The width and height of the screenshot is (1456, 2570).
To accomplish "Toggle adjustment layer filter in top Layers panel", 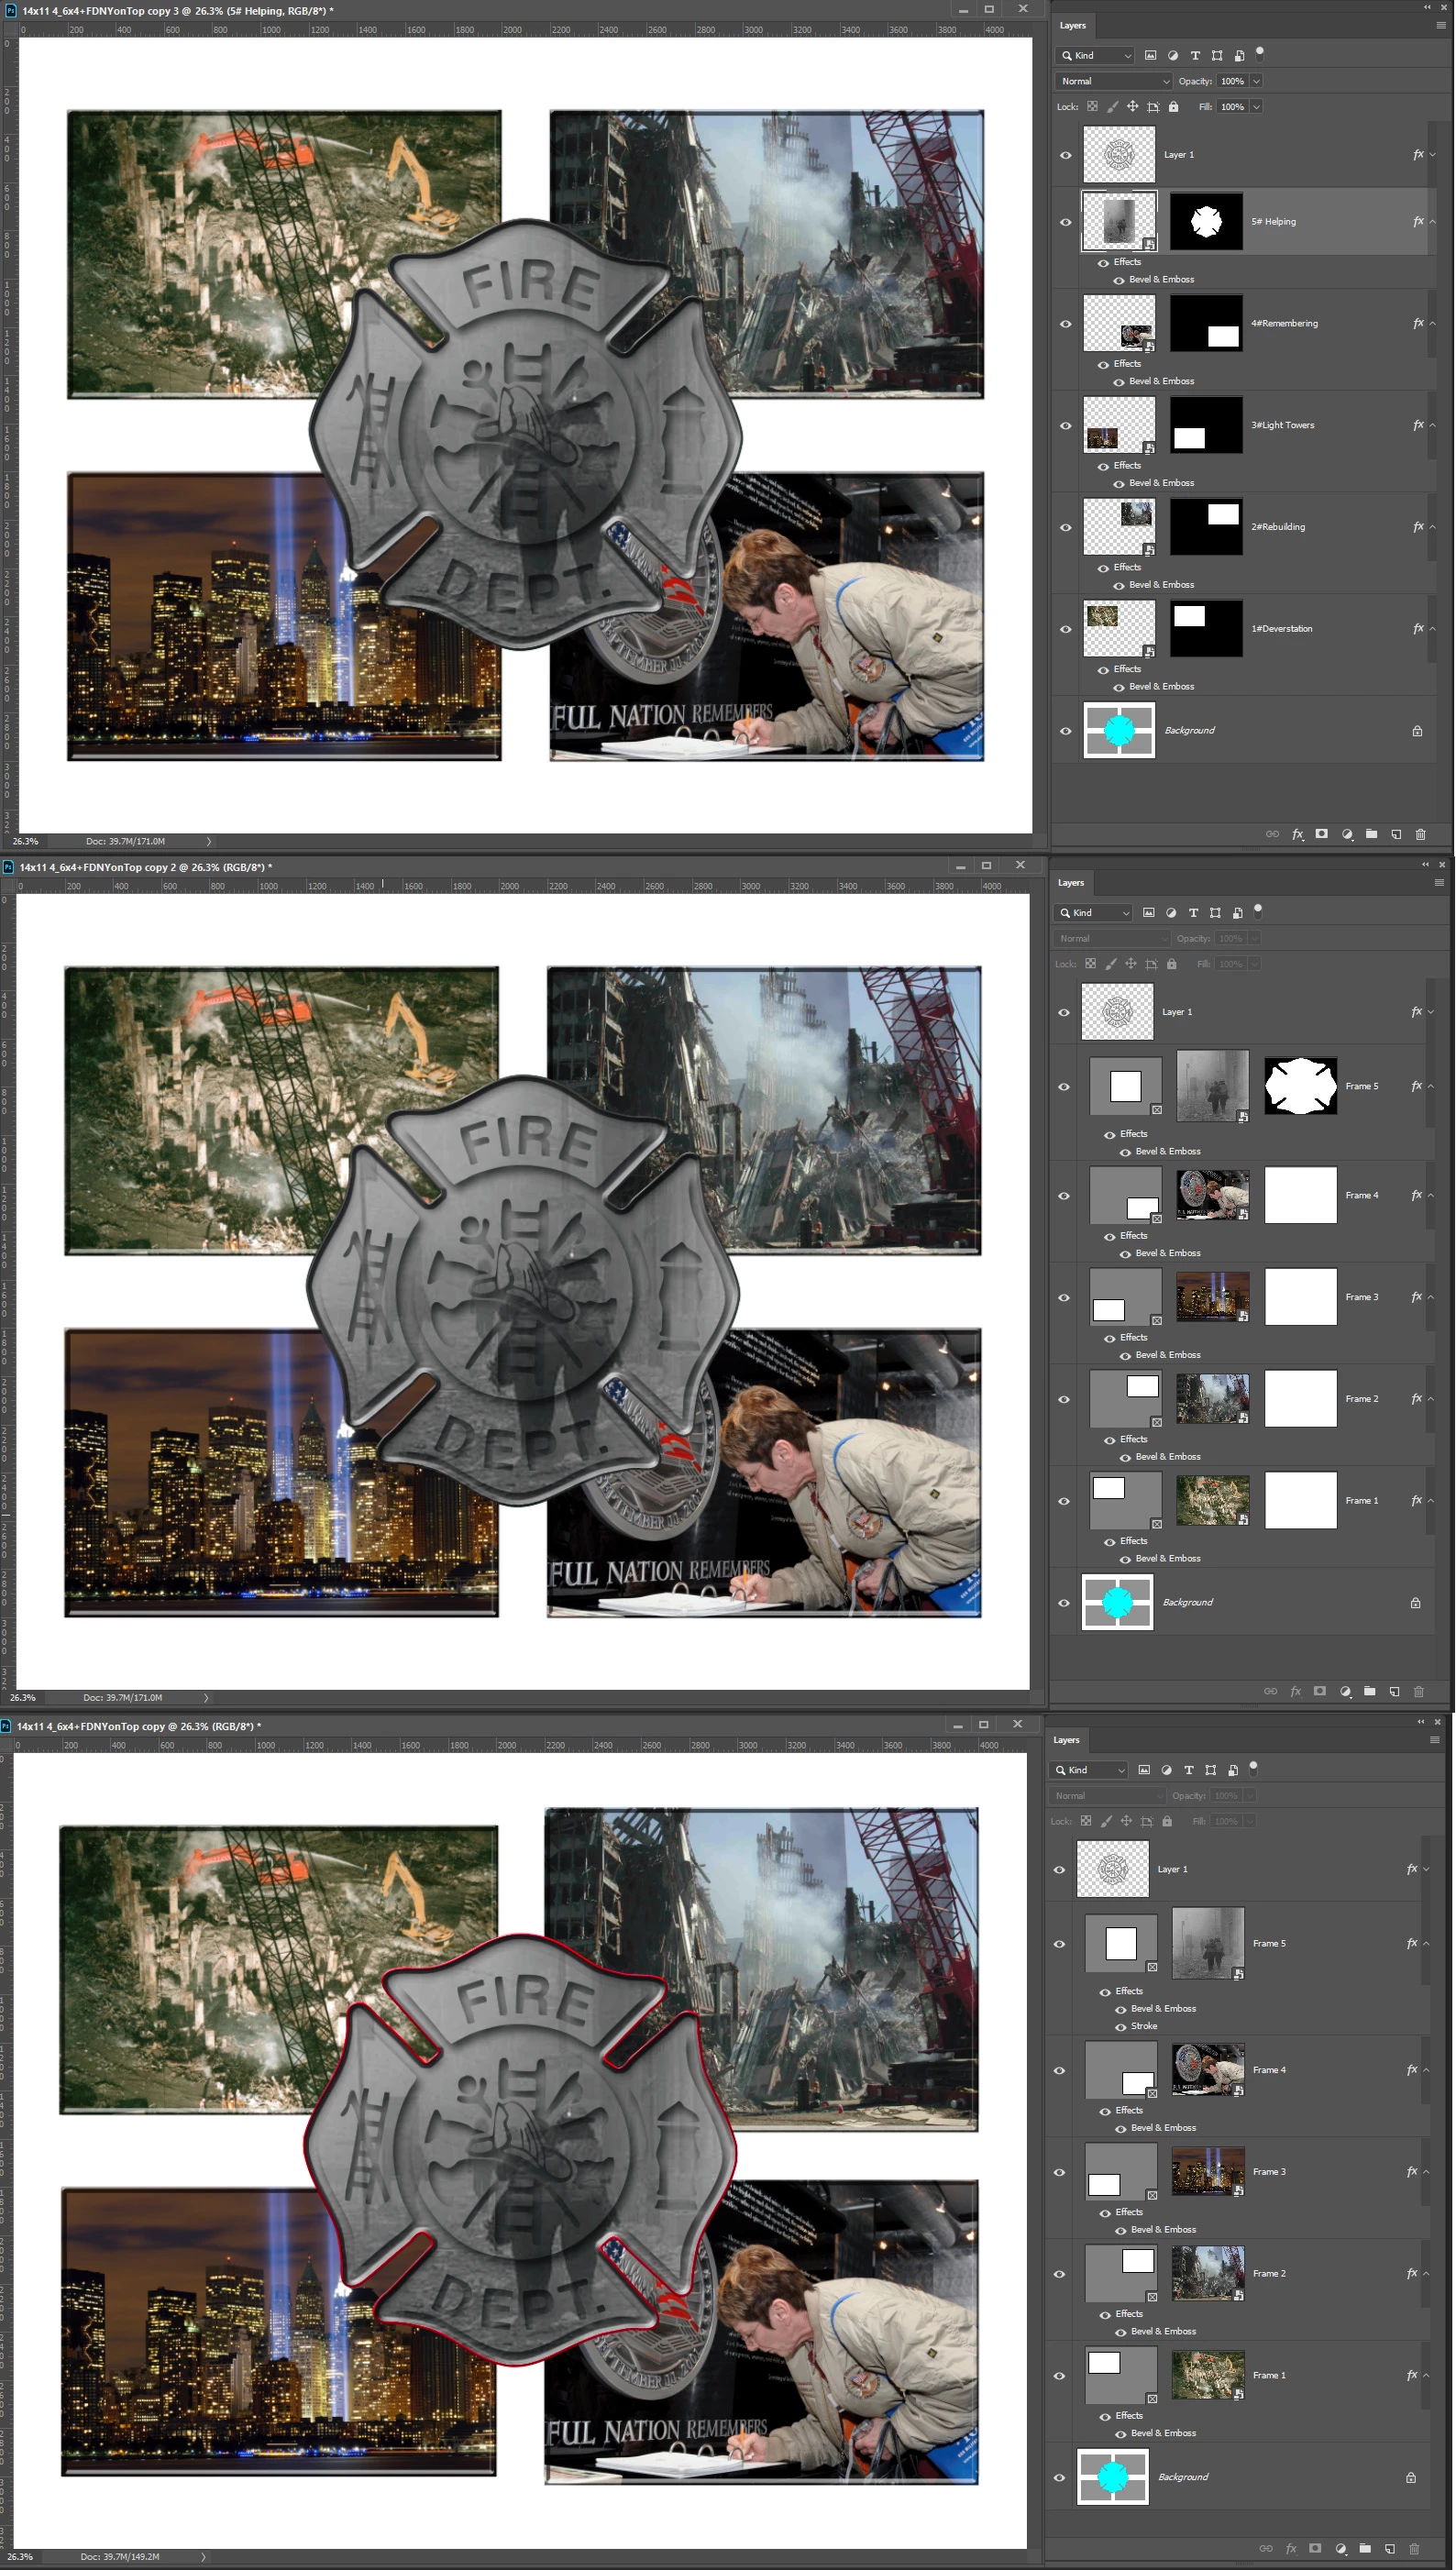I will 1173,55.
